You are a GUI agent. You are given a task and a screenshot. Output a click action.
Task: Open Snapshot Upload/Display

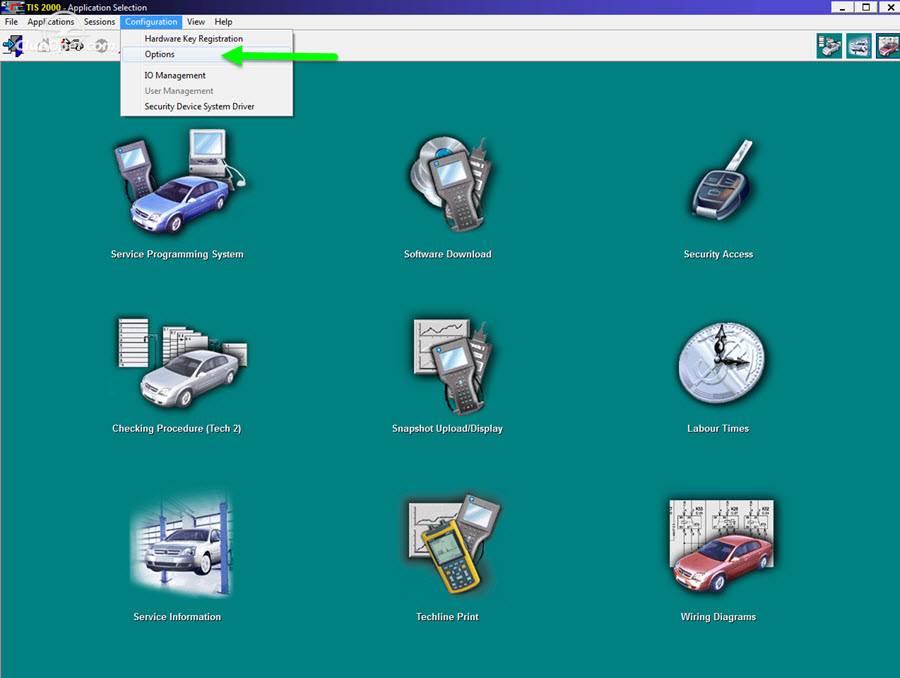pos(452,366)
